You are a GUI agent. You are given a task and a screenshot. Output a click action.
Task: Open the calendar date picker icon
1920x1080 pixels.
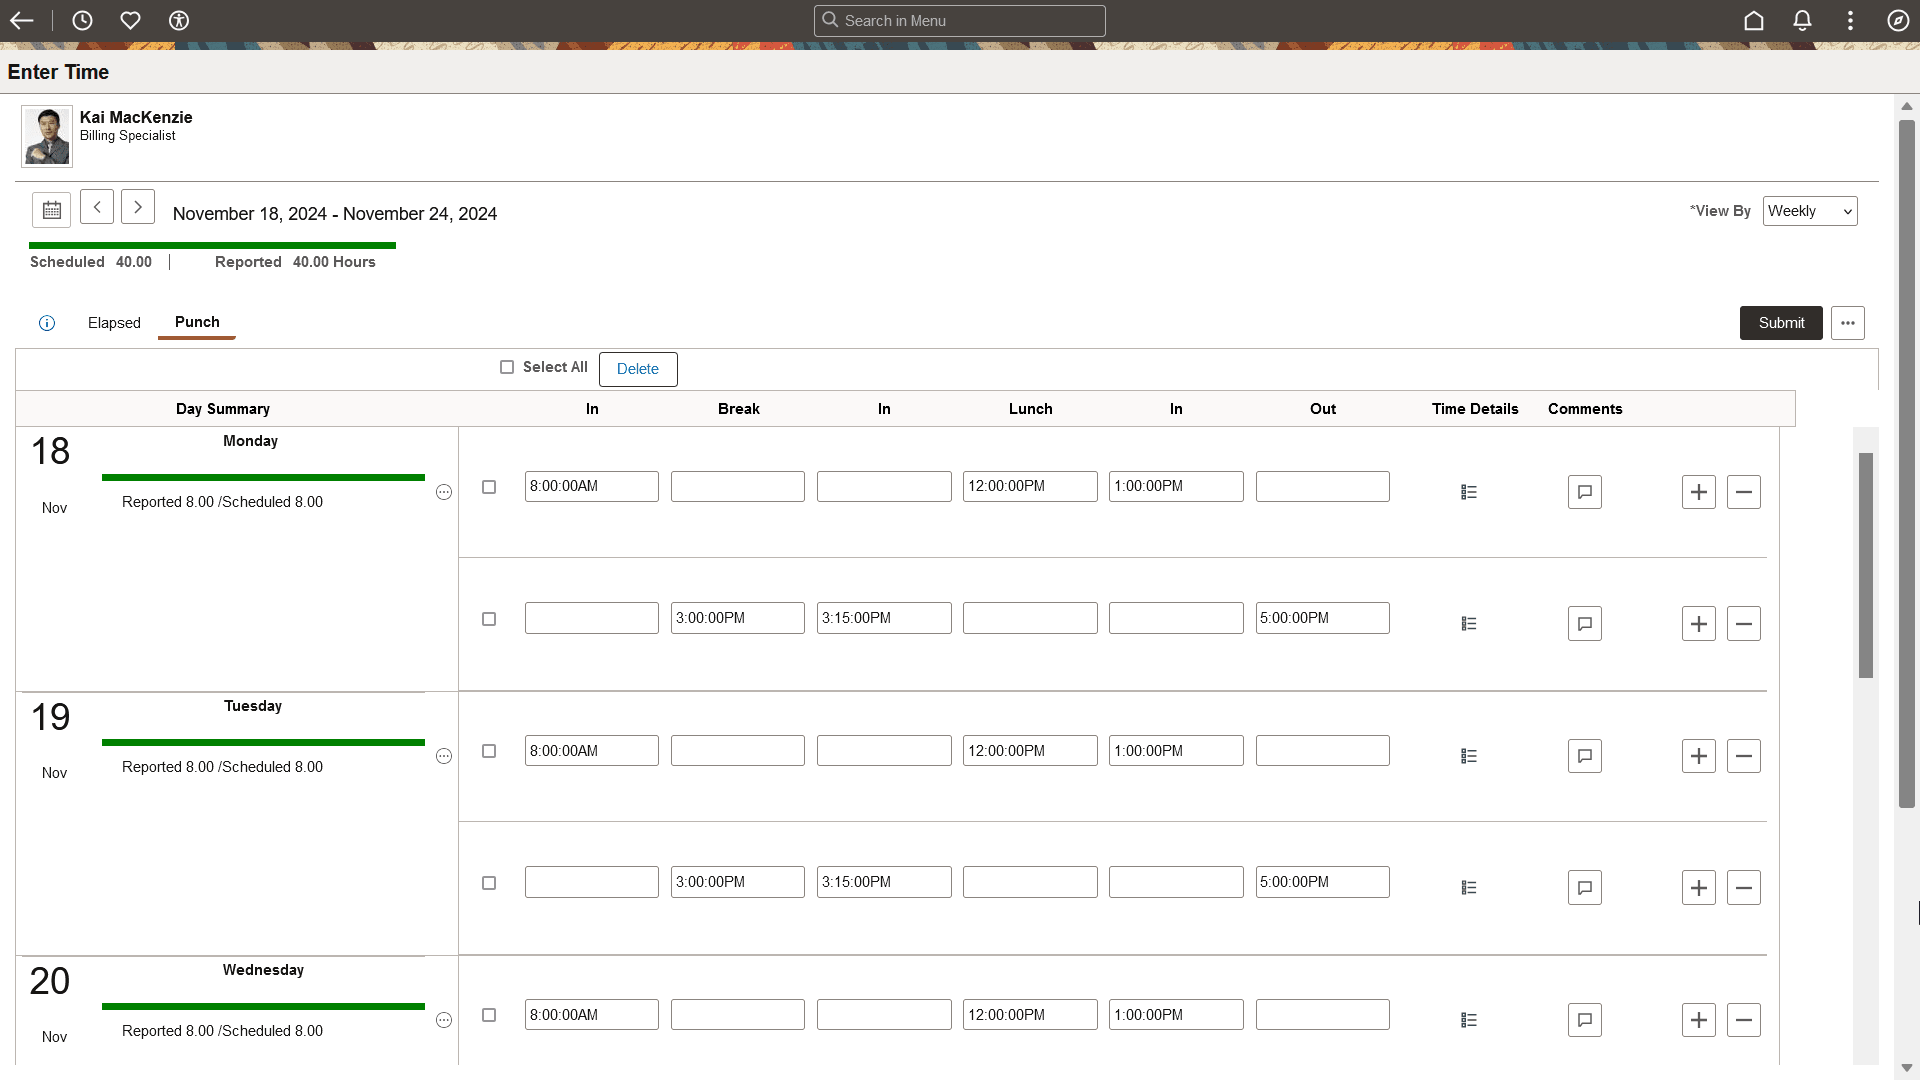tap(51, 210)
